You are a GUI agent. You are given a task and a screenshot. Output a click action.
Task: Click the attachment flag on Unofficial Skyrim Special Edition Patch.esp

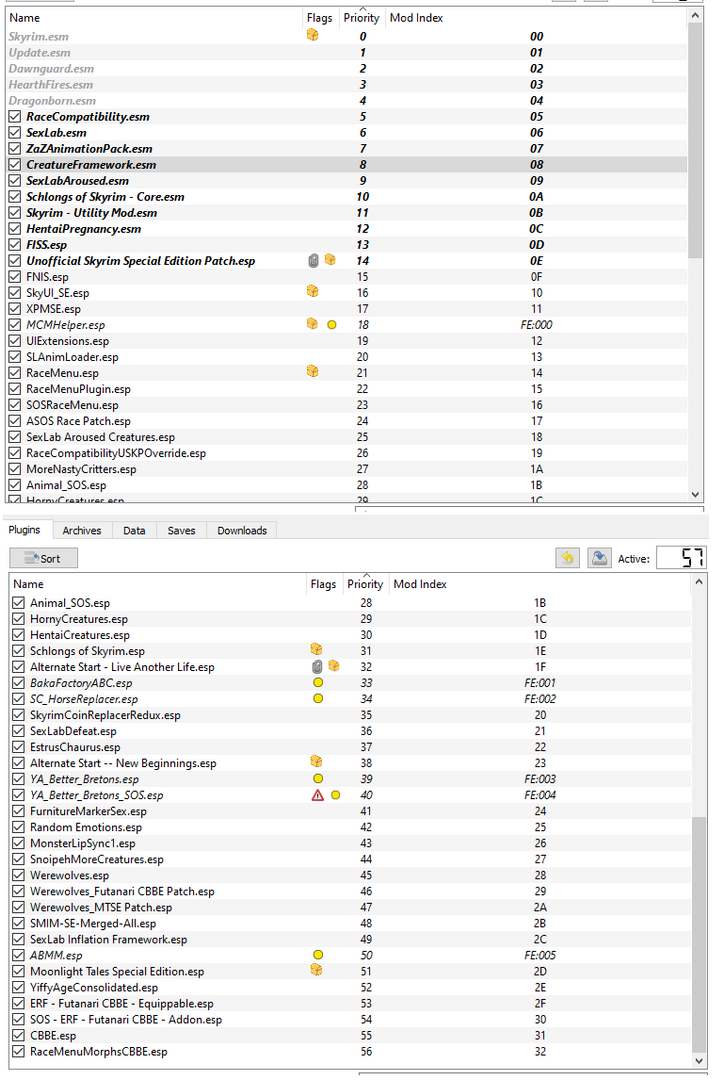pyautogui.click(x=313, y=260)
